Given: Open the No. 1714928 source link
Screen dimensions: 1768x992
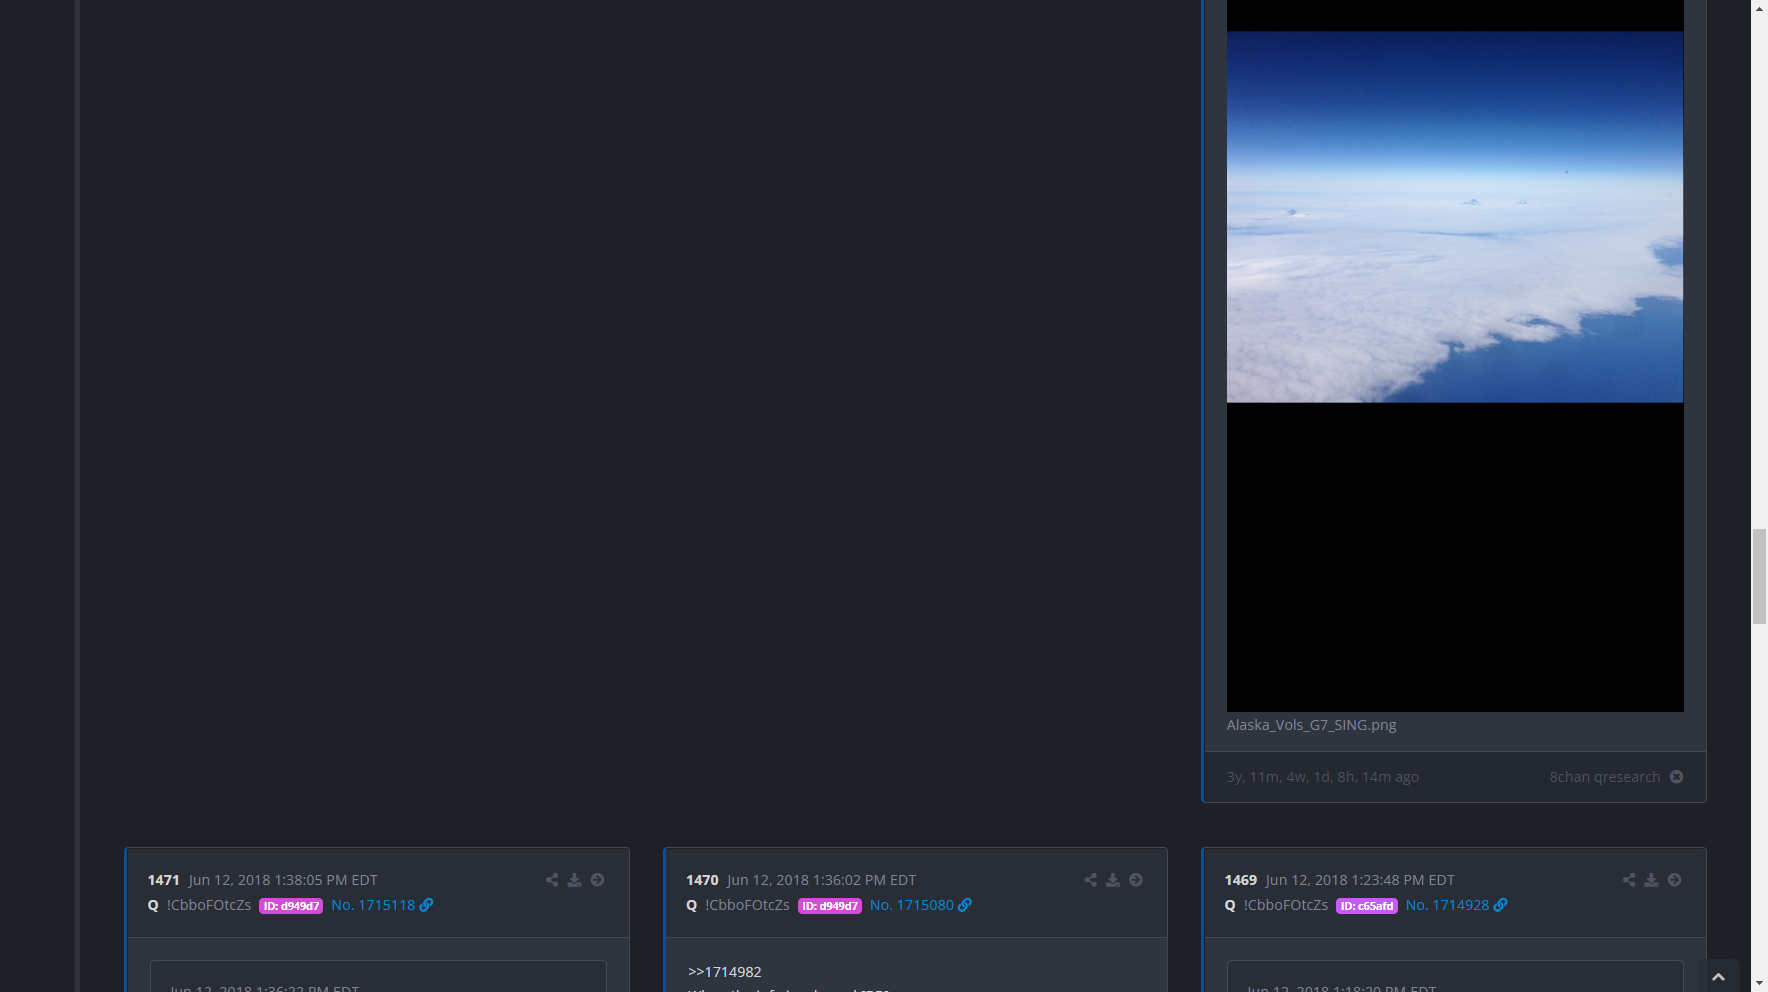Looking at the screenshot, I should 1447,905.
